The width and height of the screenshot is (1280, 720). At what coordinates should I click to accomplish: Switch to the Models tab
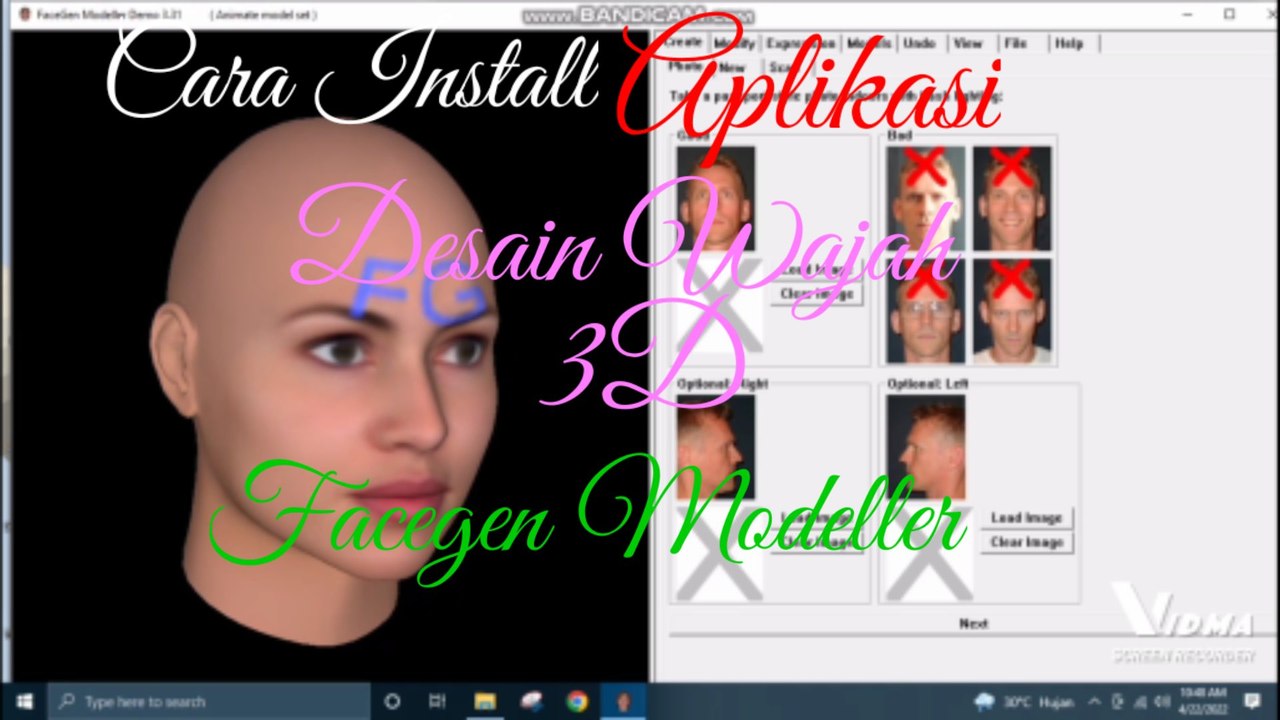(868, 43)
